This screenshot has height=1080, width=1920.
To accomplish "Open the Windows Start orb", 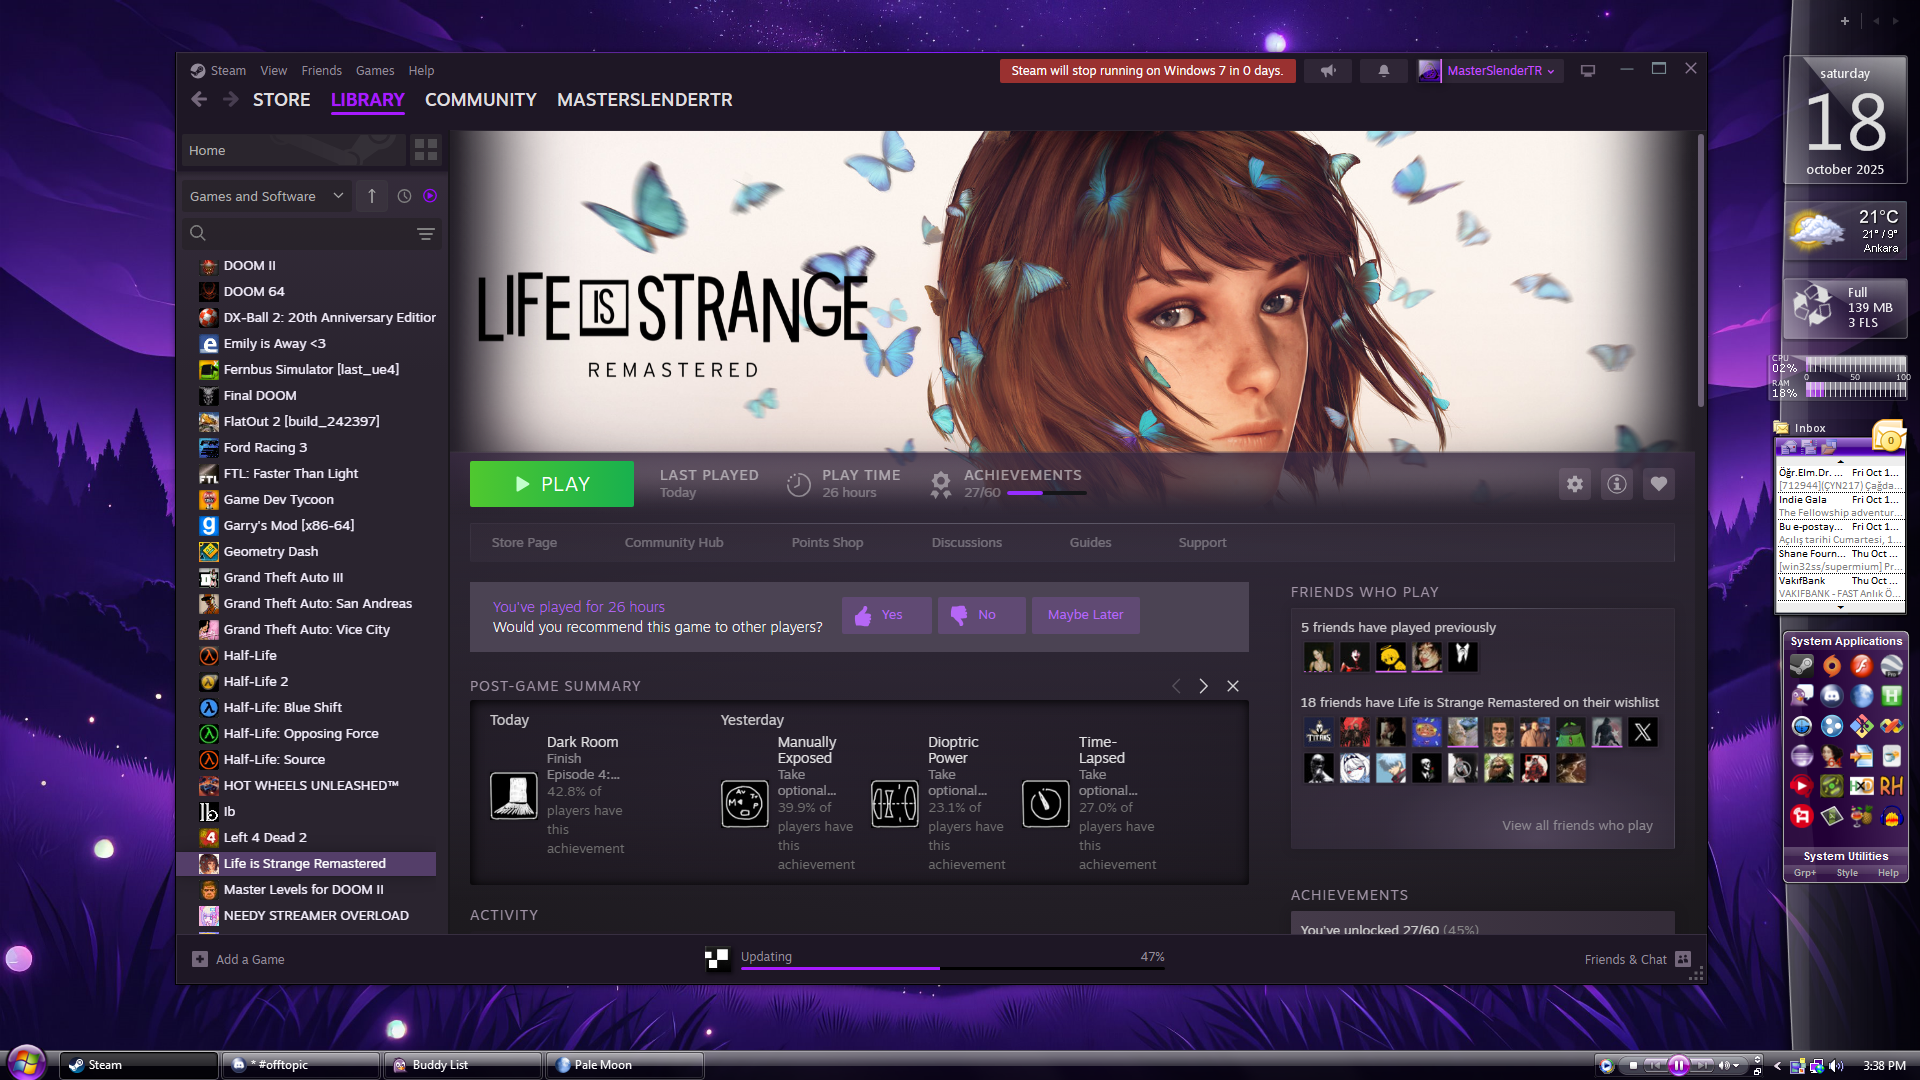I will click(x=27, y=1063).
